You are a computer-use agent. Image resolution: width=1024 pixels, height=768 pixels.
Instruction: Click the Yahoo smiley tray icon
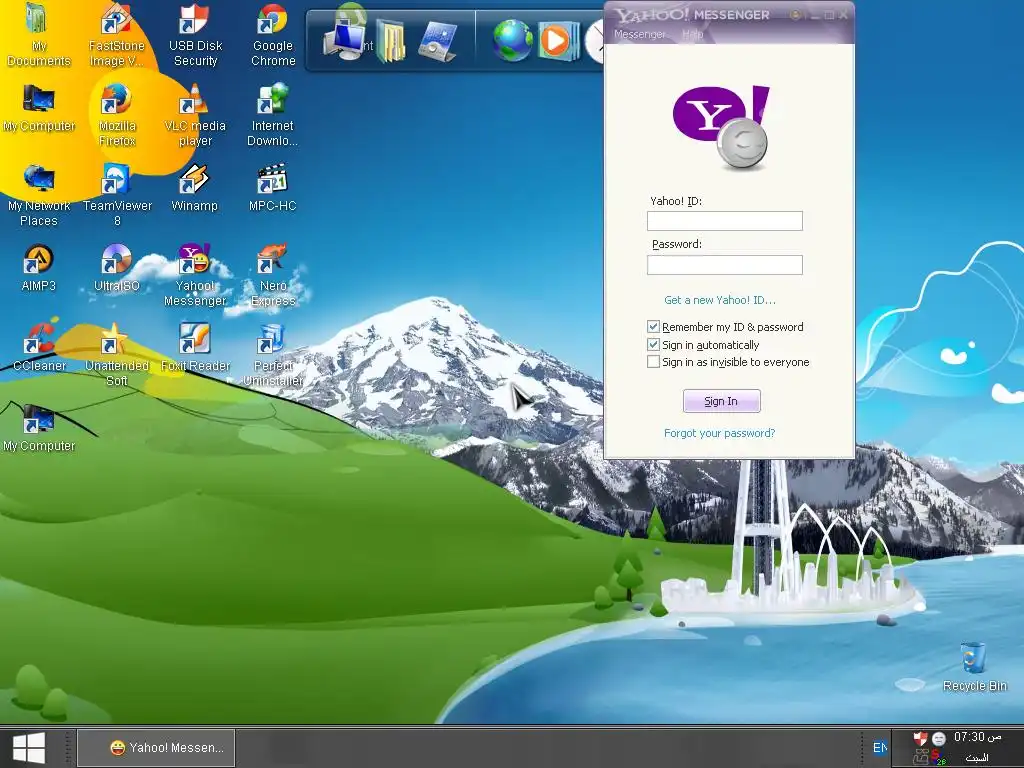(938, 739)
